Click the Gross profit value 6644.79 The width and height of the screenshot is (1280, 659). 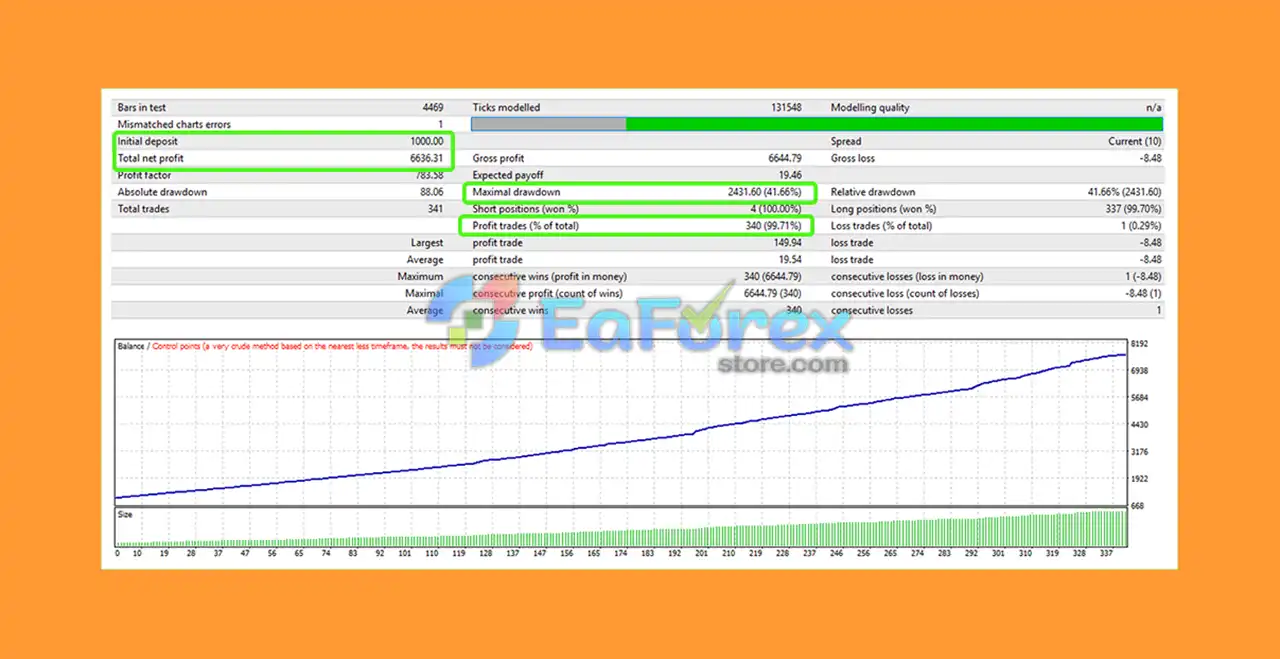pos(784,159)
